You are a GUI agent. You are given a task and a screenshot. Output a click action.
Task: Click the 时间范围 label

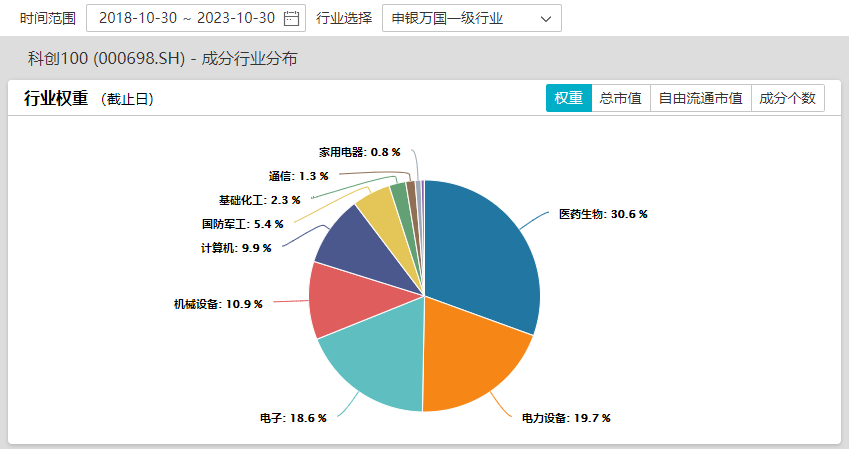48,18
